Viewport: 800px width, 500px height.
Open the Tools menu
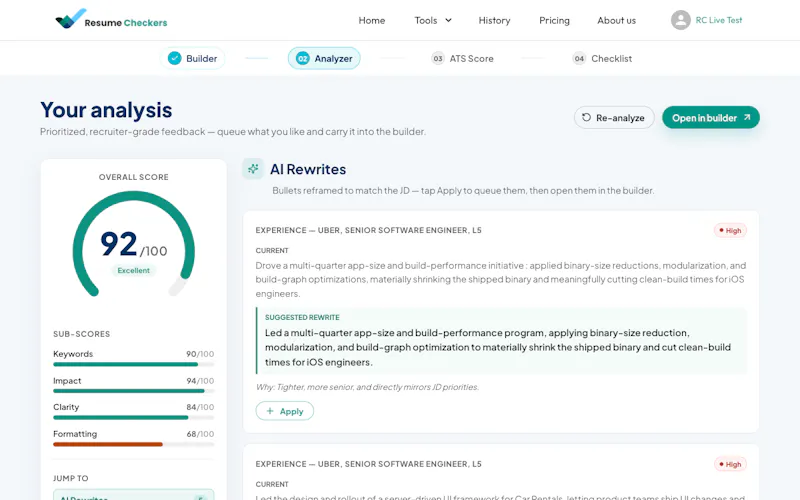pos(433,20)
